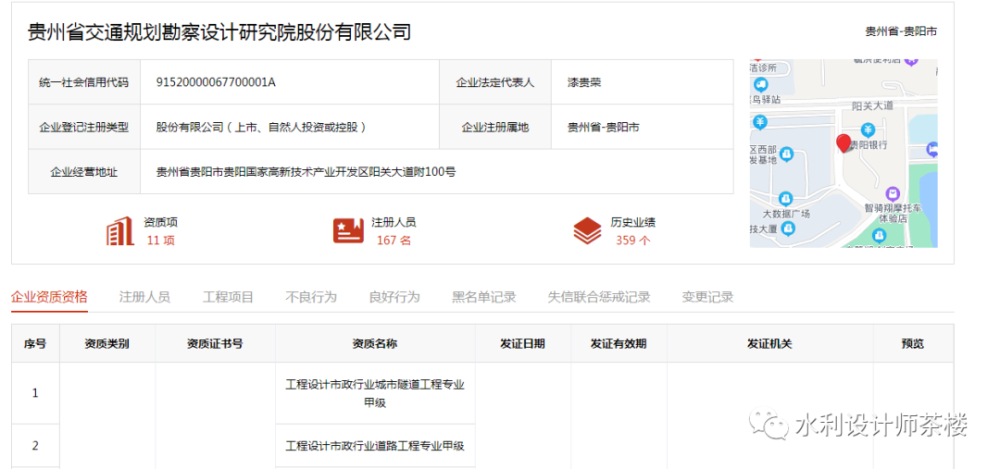
Task: Click the 贵州省-贵阳市 label at top right
Action: 901,32
